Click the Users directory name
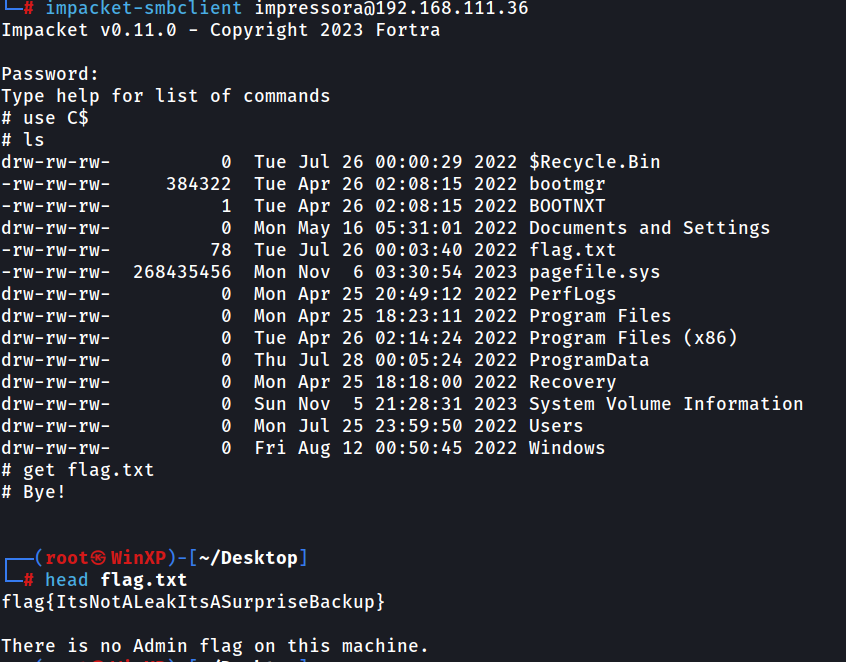Image resolution: width=846 pixels, height=662 pixels. pyautogui.click(x=556, y=426)
